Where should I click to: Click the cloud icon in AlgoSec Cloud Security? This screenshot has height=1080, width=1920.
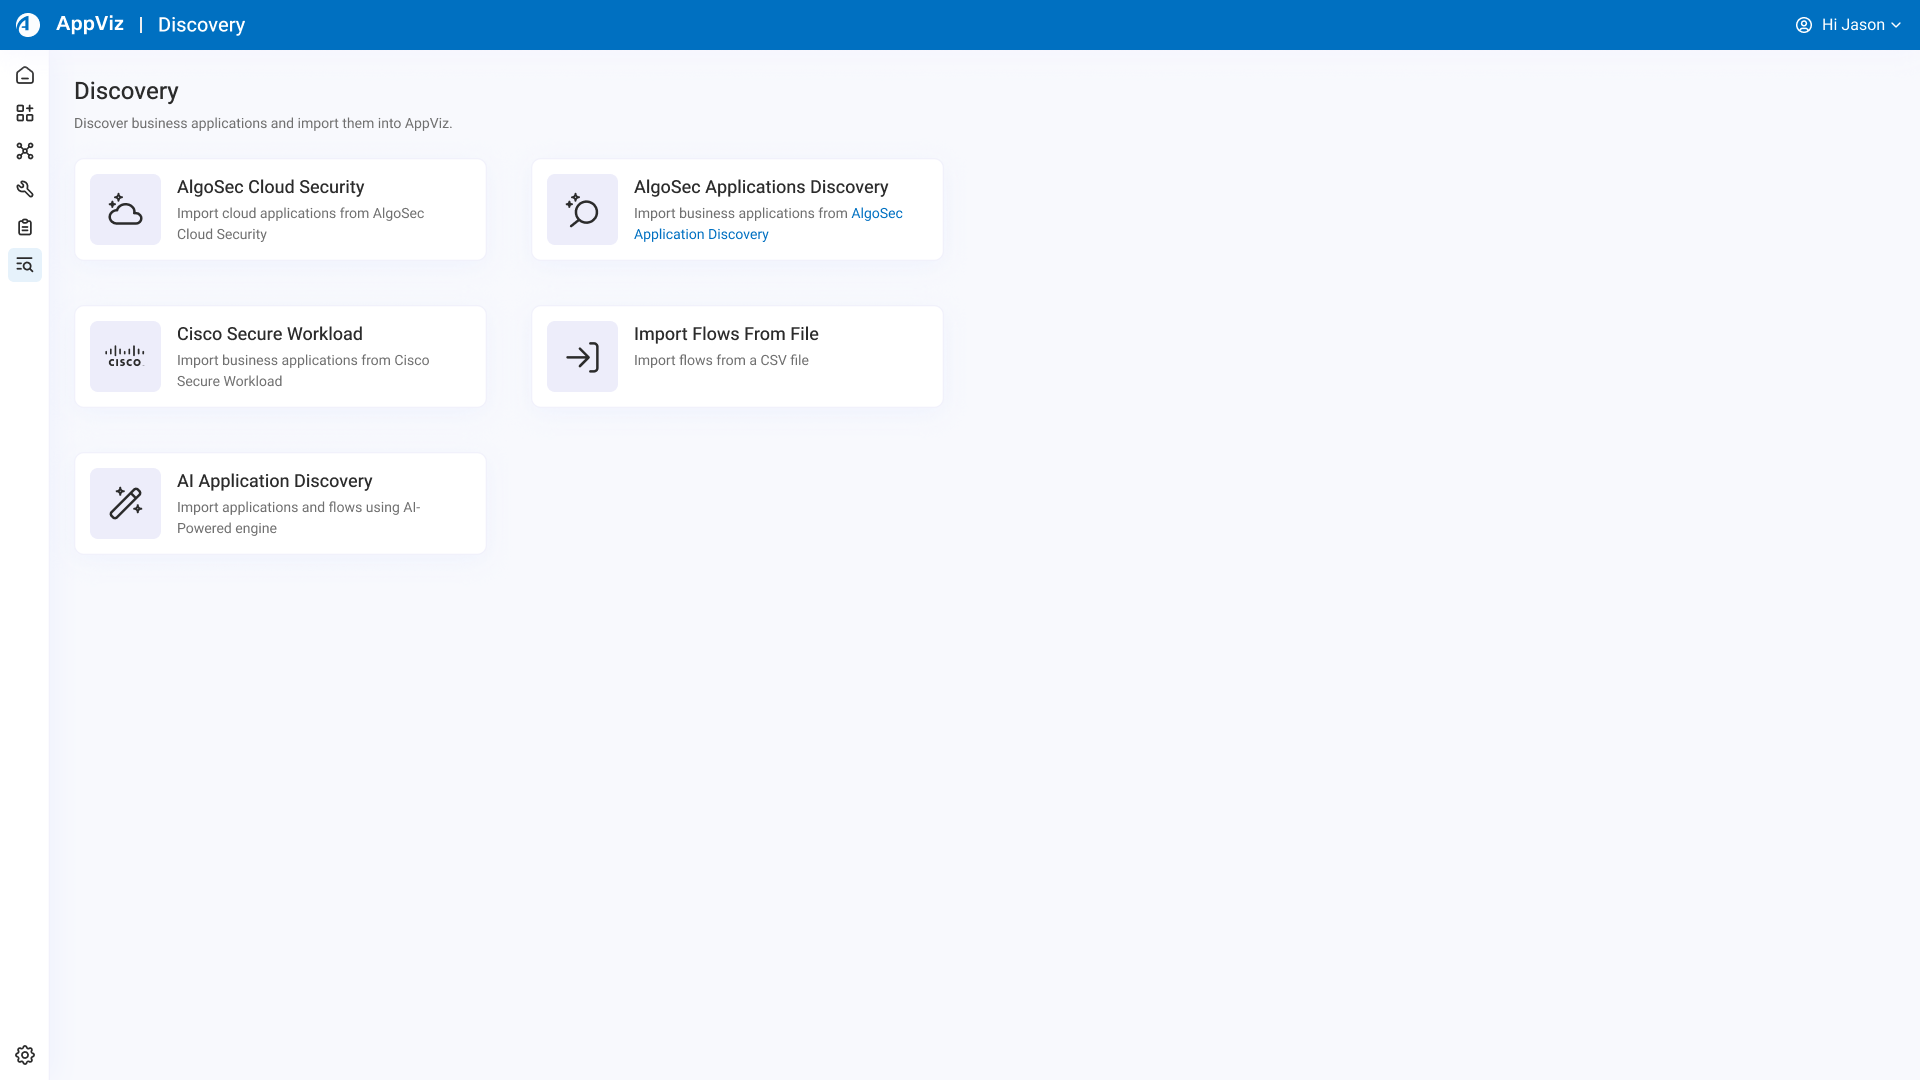(125, 210)
